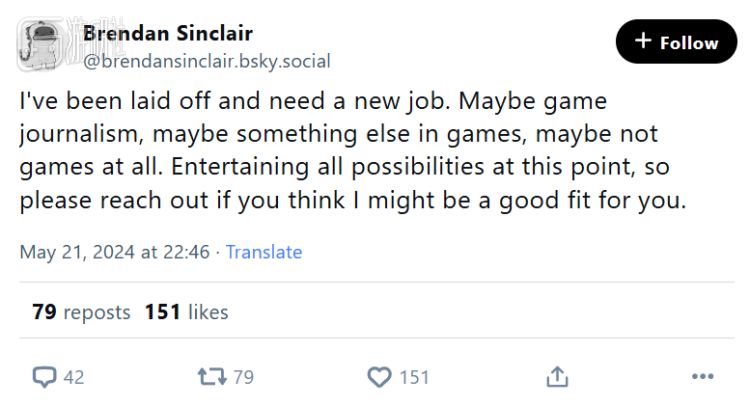Click the May 21, 2024 timestamp
This screenshot has width=750, height=406.
(x=115, y=252)
